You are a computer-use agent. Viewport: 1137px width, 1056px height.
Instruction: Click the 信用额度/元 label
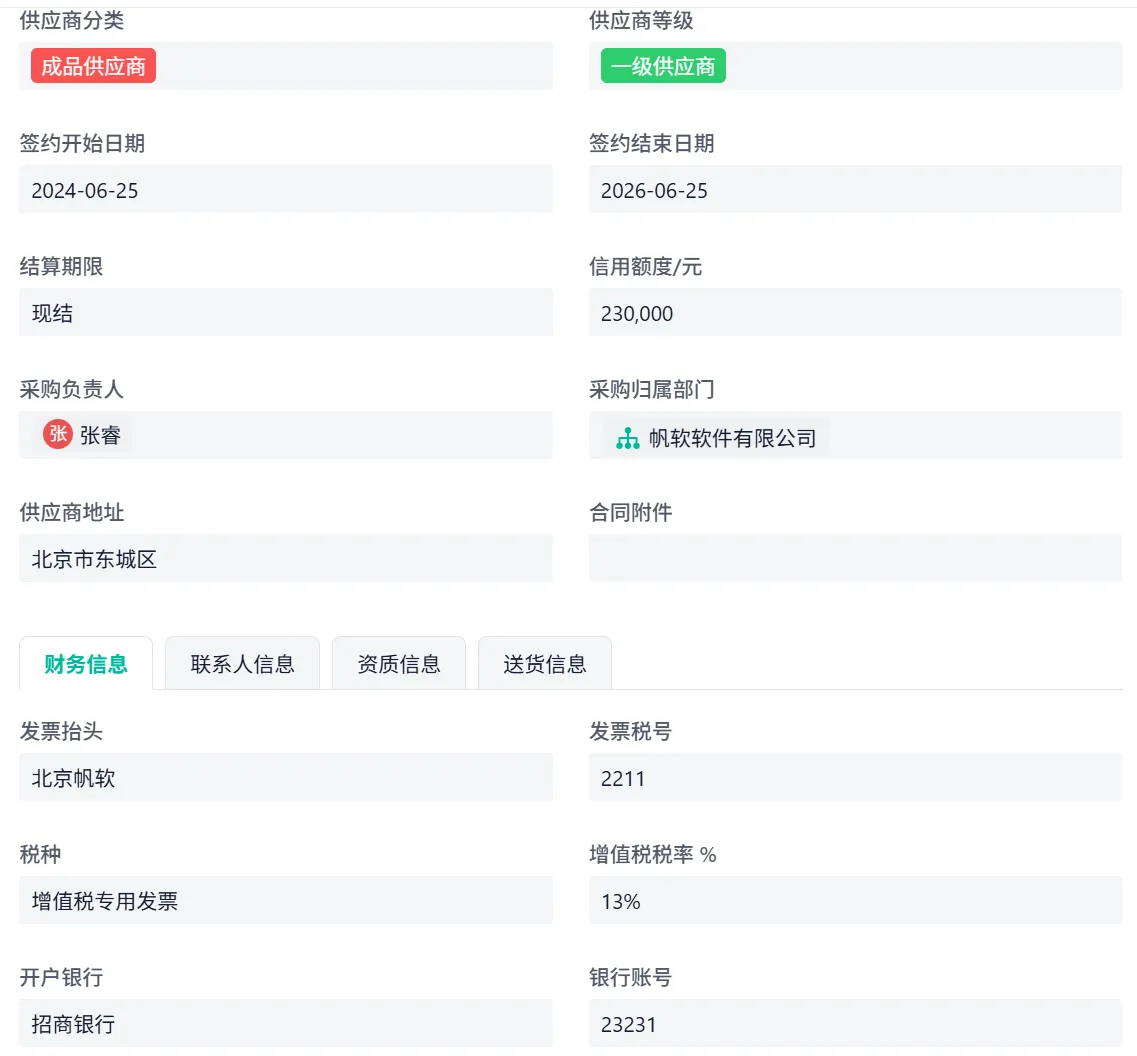click(645, 266)
